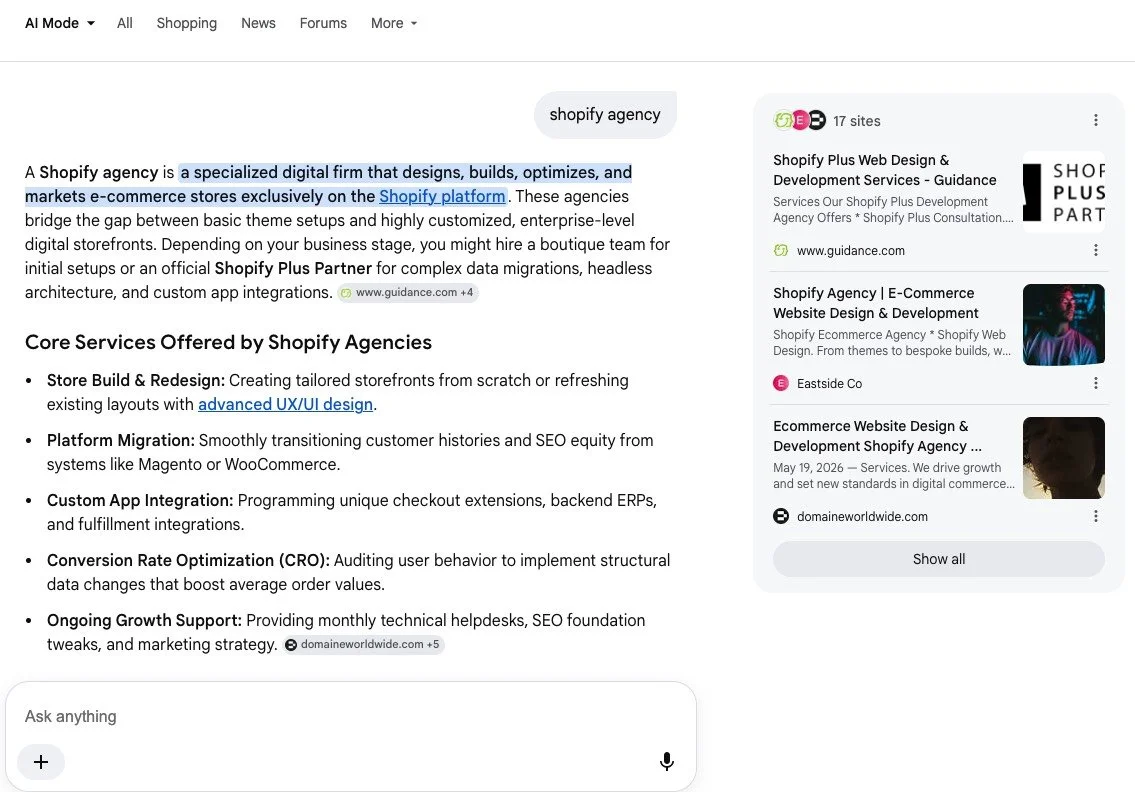Open options for the Eastside Co result
1135x792 pixels.
[x=1096, y=383]
